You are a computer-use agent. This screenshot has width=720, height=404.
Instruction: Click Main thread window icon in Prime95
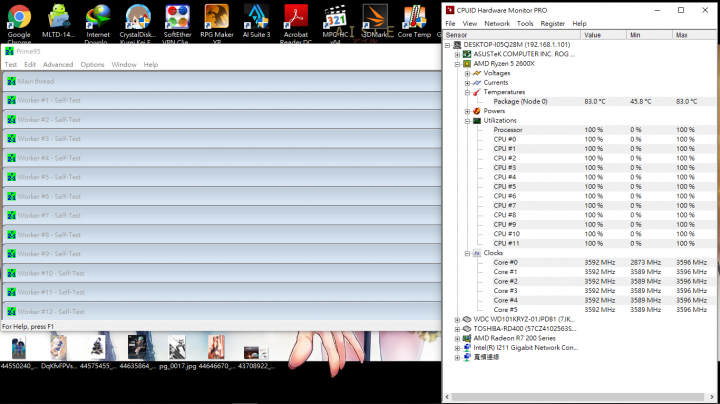[11, 81]
